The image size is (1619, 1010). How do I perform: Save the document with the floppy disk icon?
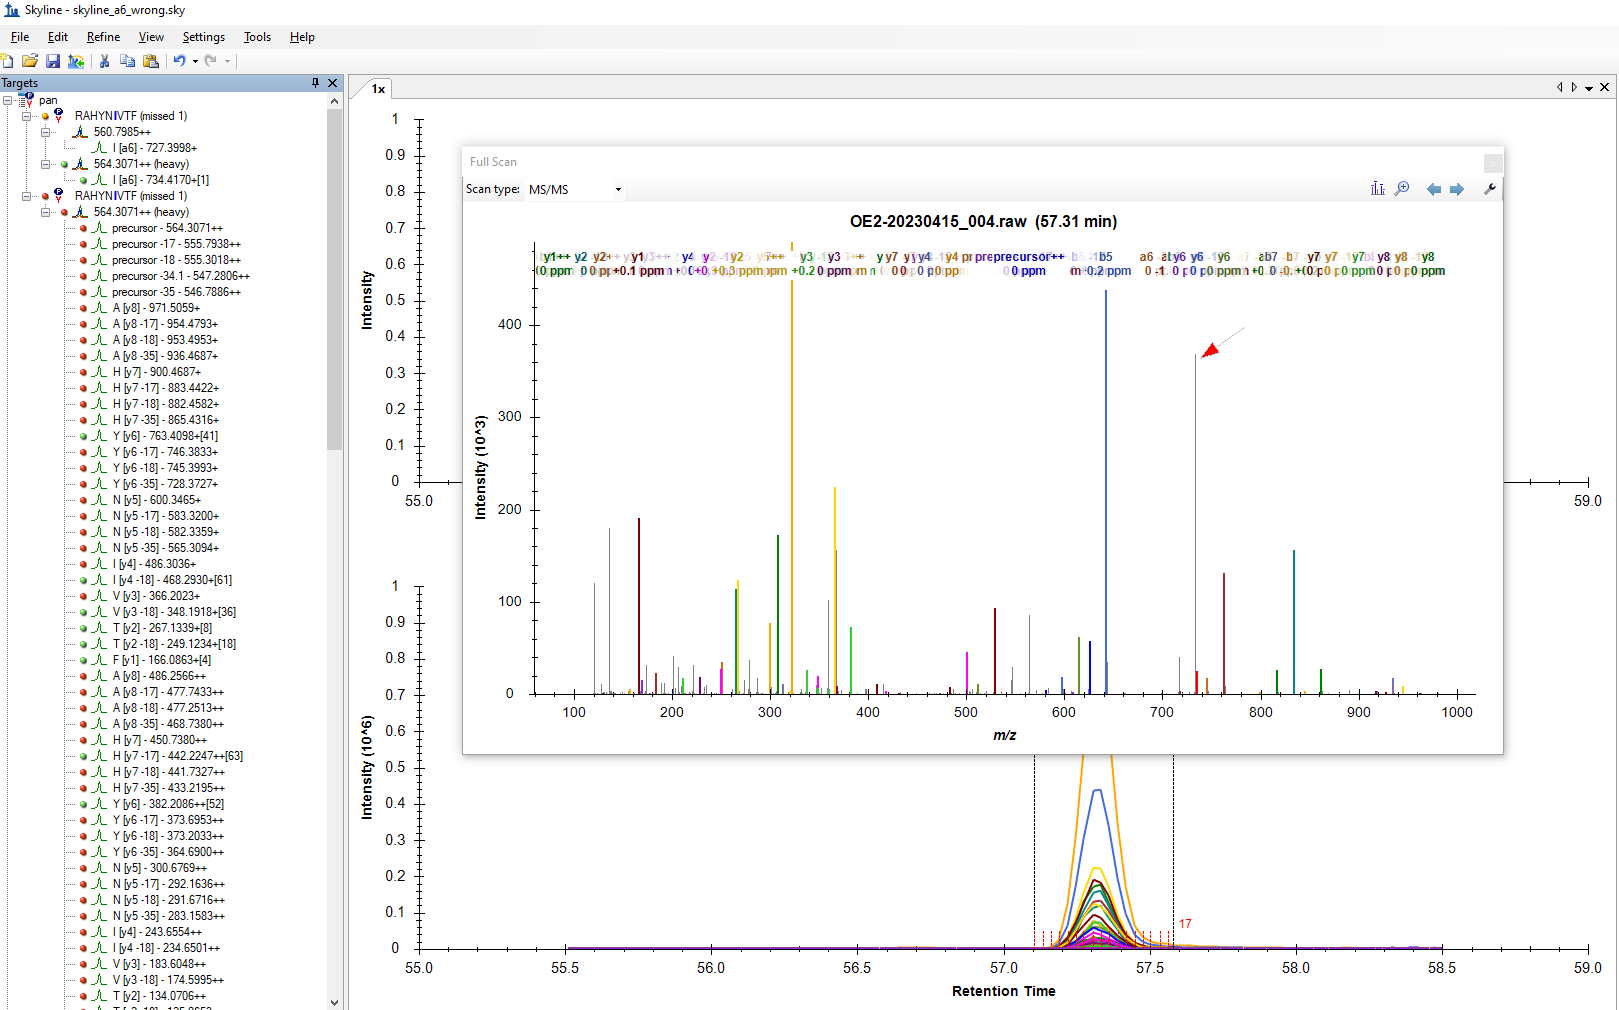click(x=53, y=61)
